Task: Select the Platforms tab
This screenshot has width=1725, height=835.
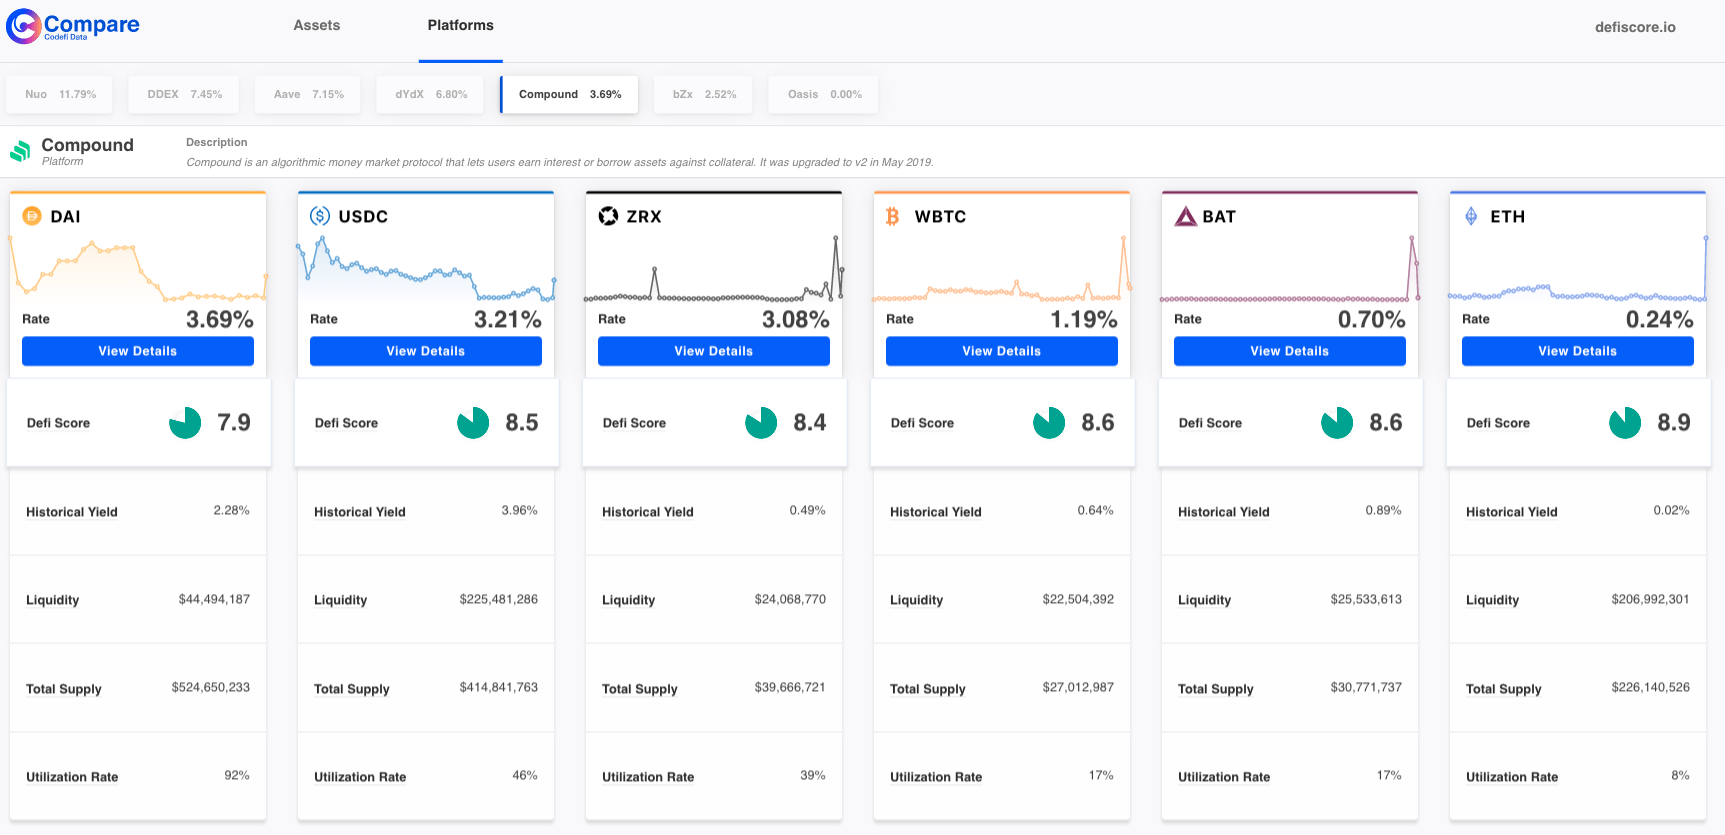Action: [460, 25]
